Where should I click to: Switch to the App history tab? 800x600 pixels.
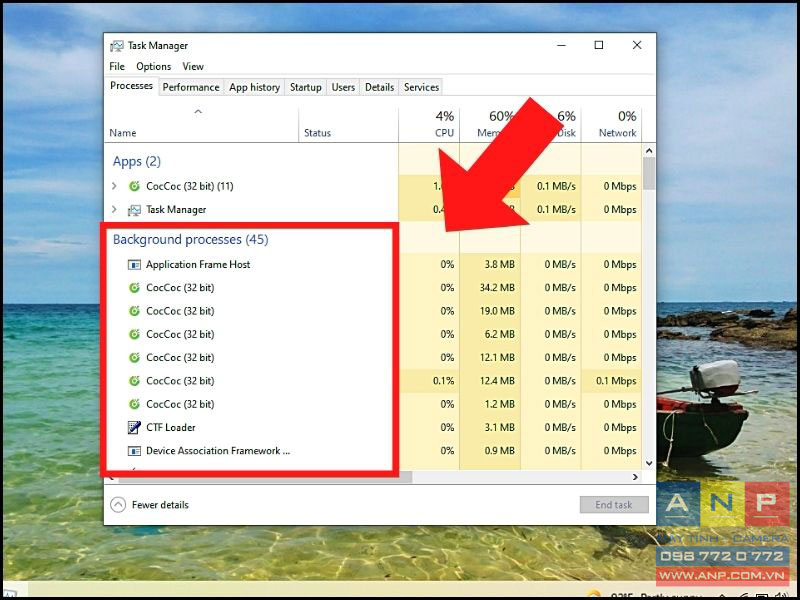click(255, 87)
